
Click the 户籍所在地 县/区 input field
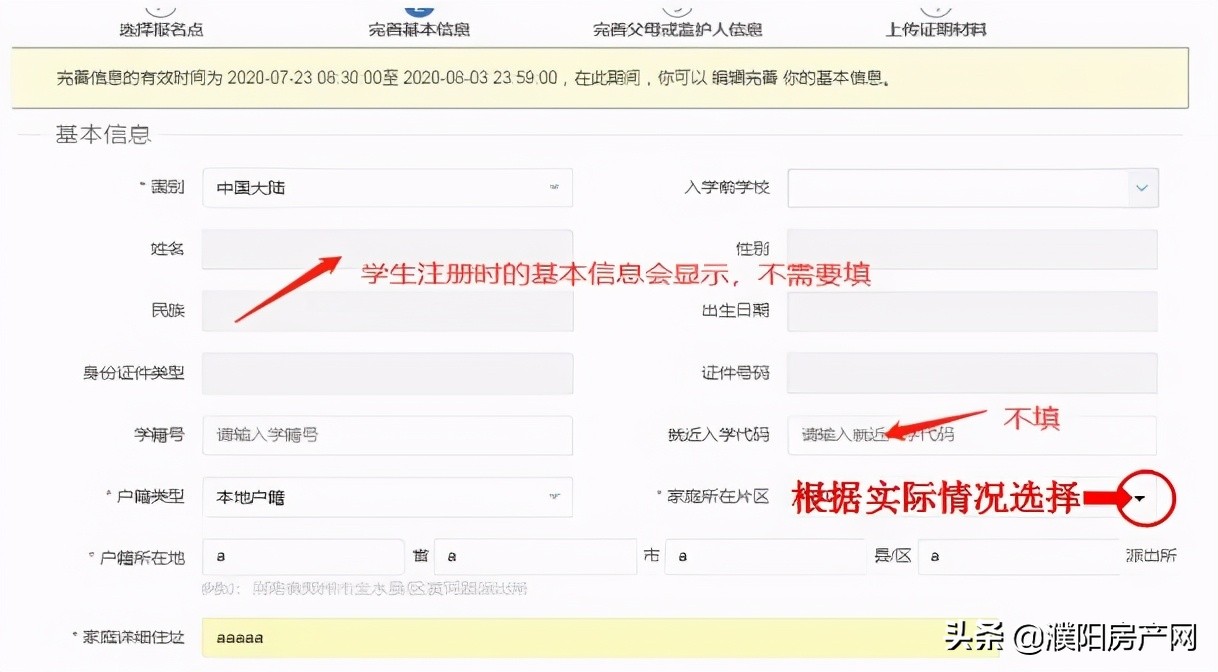(765, 556)
